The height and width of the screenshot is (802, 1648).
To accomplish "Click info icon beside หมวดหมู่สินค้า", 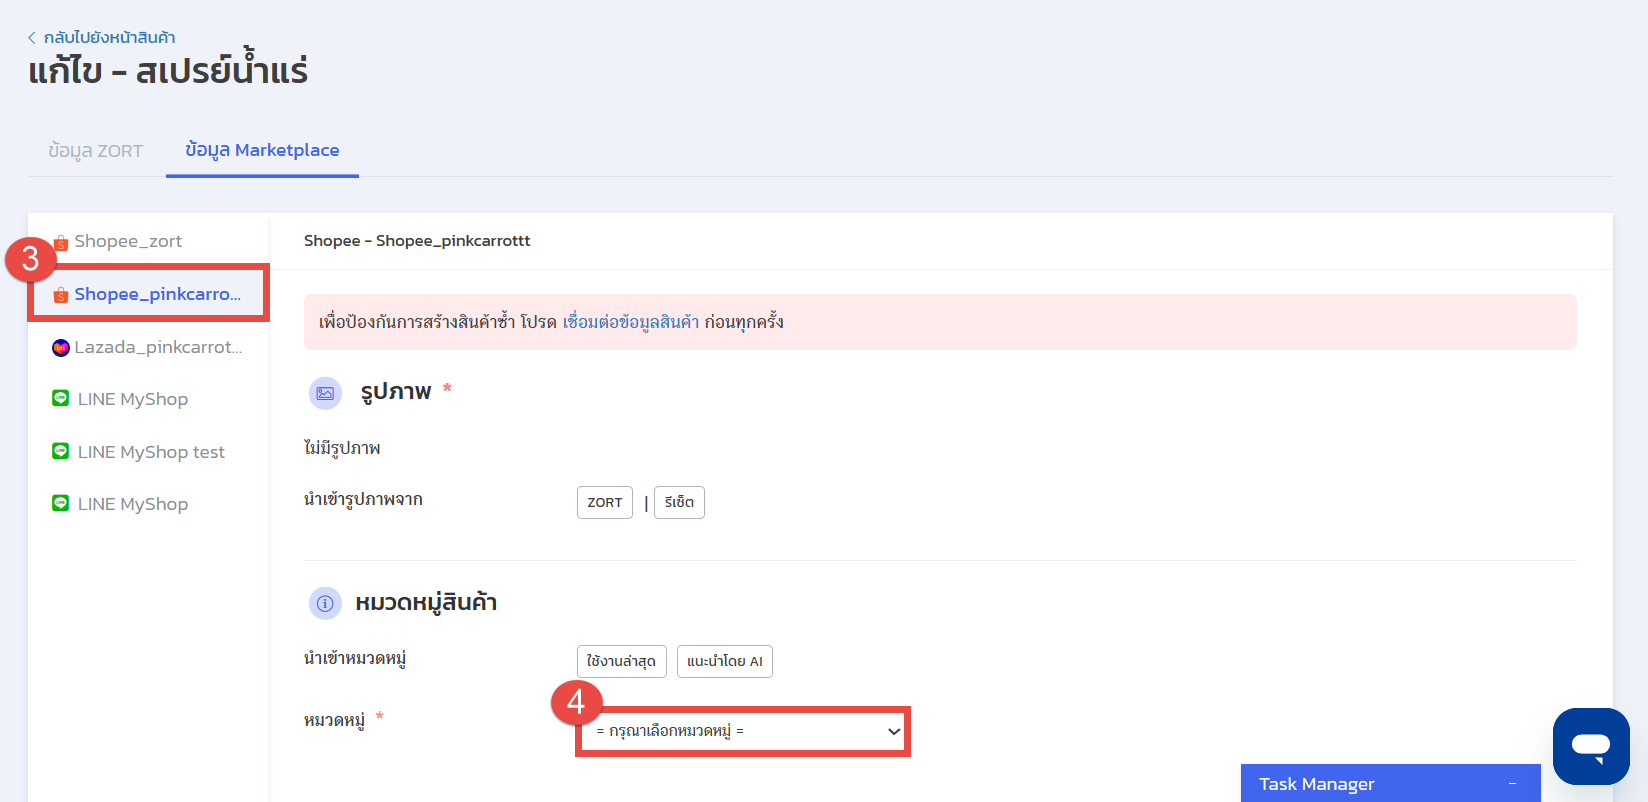I will [x=325, y=603].
